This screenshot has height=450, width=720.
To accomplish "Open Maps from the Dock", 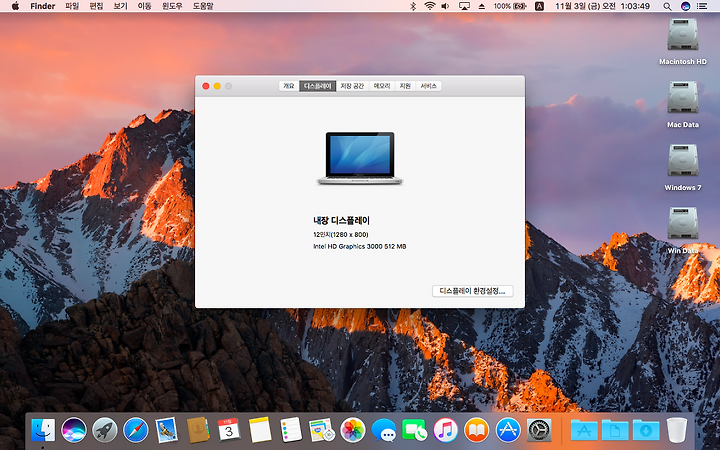I will click(321, 430).
